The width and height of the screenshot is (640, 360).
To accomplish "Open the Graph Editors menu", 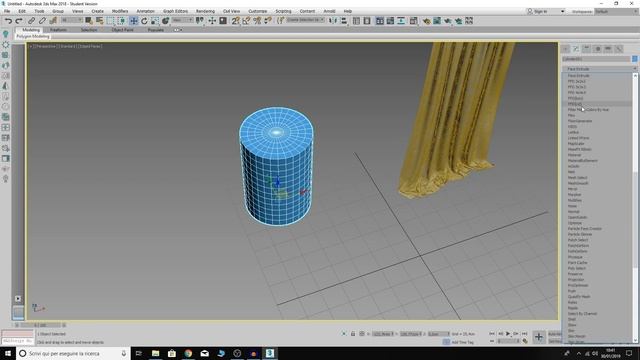I will pos(175,11).
